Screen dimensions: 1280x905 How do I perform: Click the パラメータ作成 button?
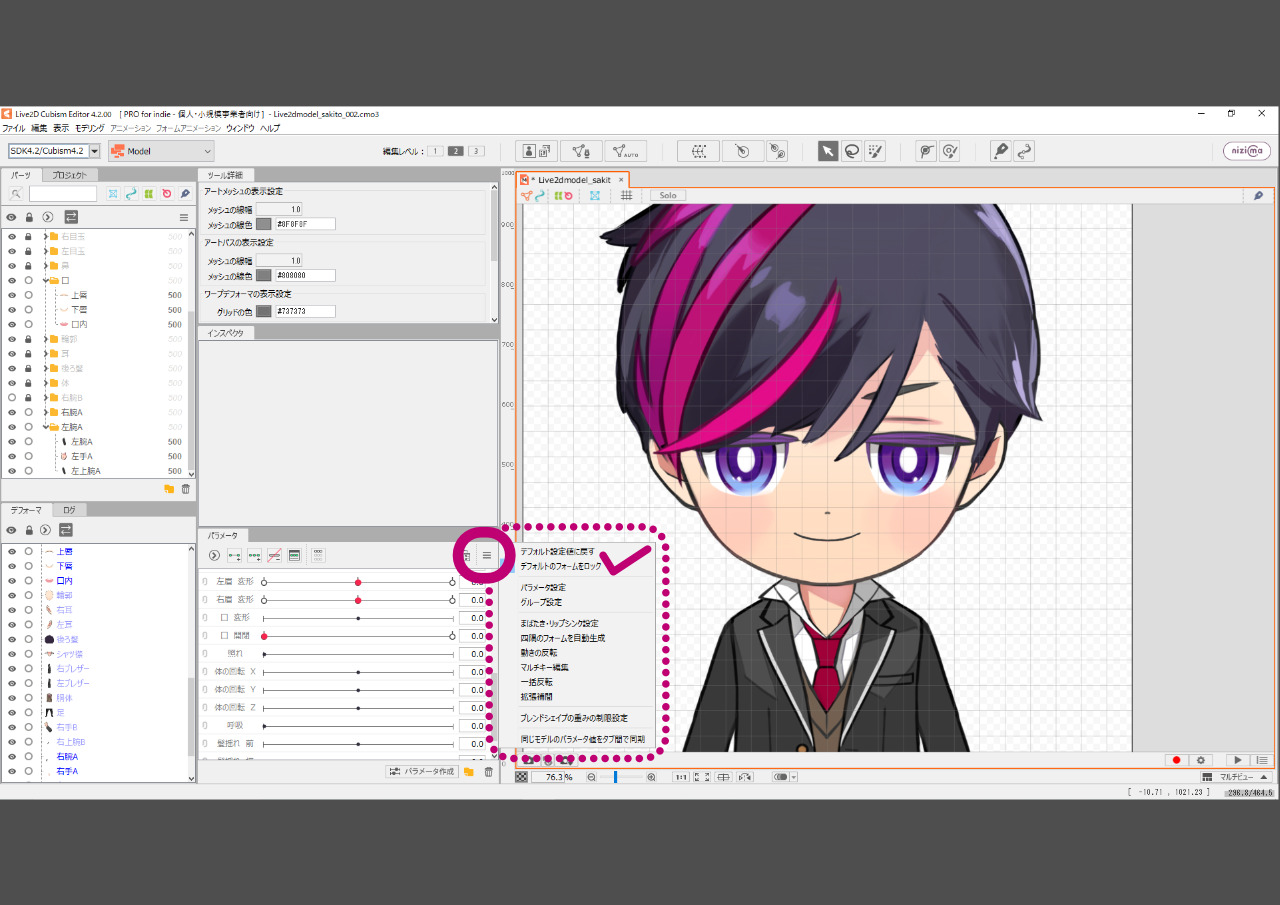[x=422, y=771]
